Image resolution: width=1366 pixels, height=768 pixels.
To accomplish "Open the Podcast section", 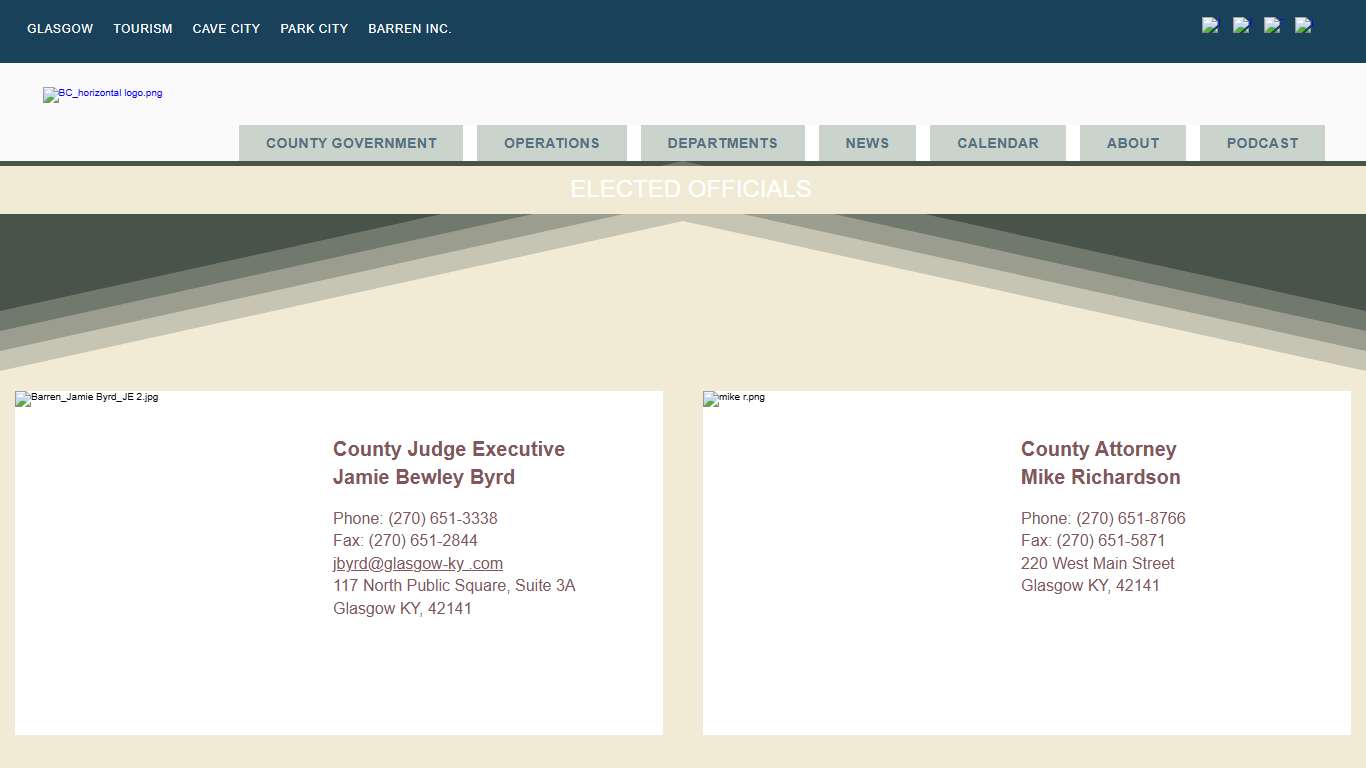I will click(x=1262, y=143).
